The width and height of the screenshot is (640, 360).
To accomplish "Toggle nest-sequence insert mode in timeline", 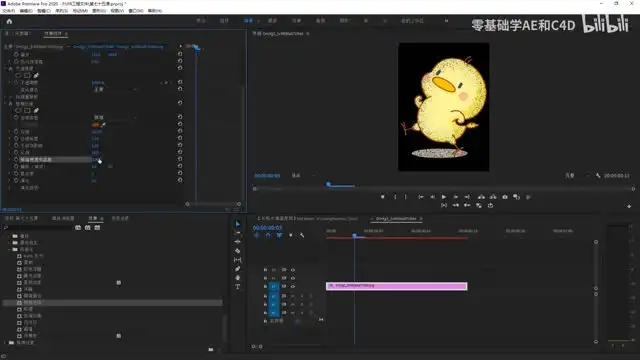I will 256,235.
